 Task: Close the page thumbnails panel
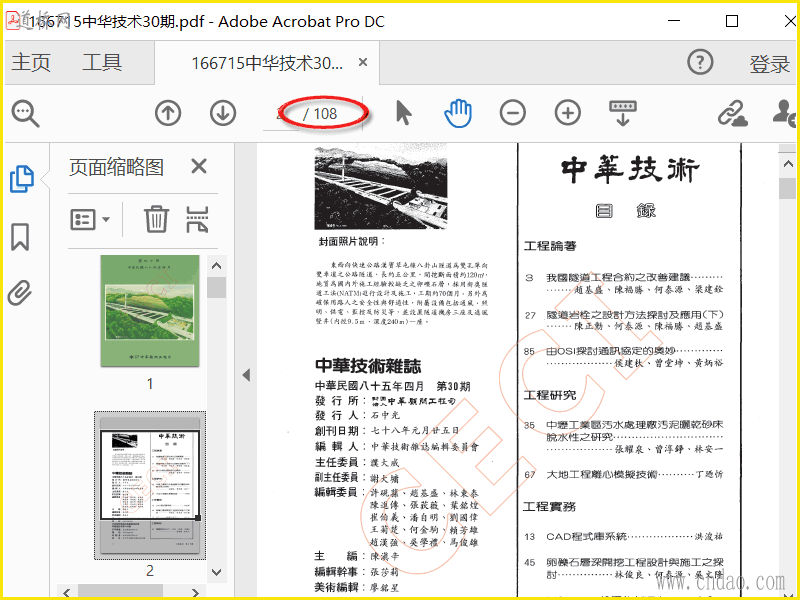pyautogui.click(x=199, y=166)
